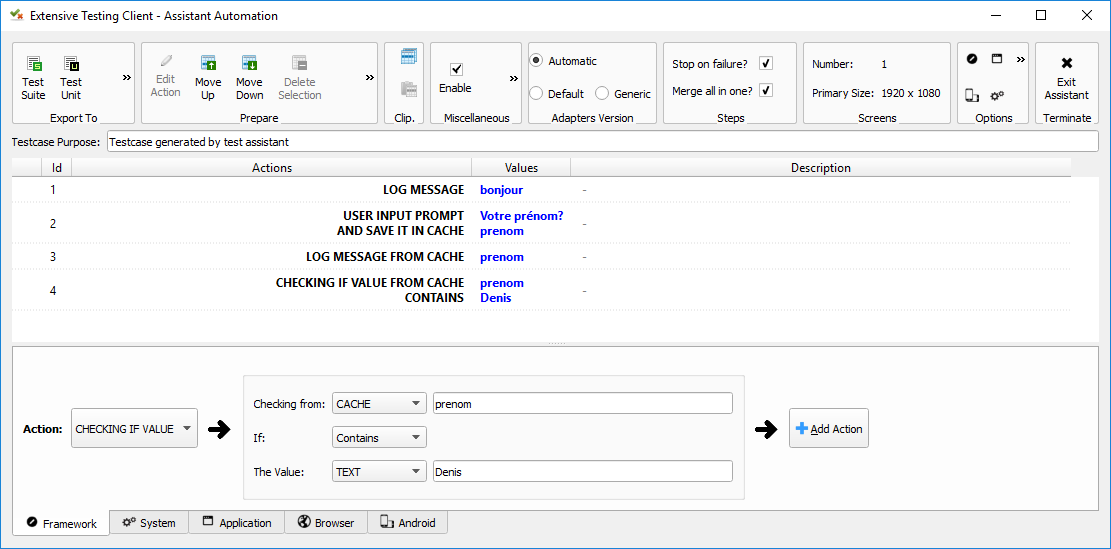Click the Screens Number value 1
1111x549 pixels.
tap(884, 64)
